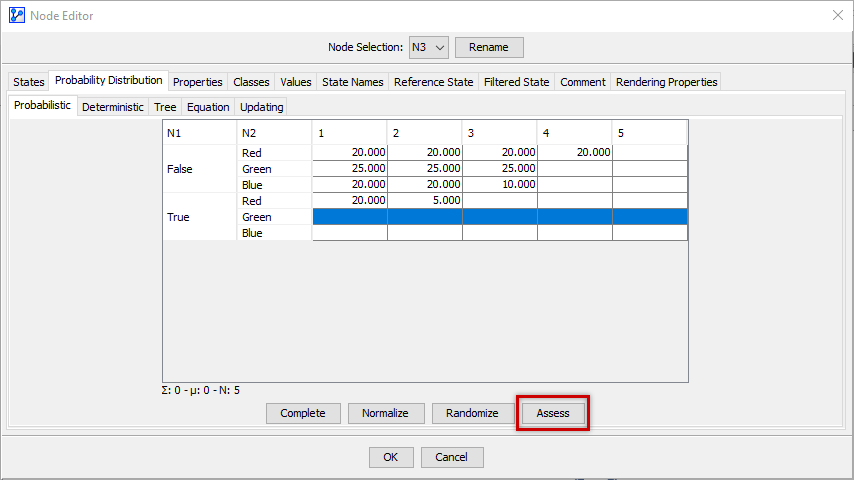Select the Comment tab
Screen dimensions: 854x480
pyautogui.click(x=582, y=82)
